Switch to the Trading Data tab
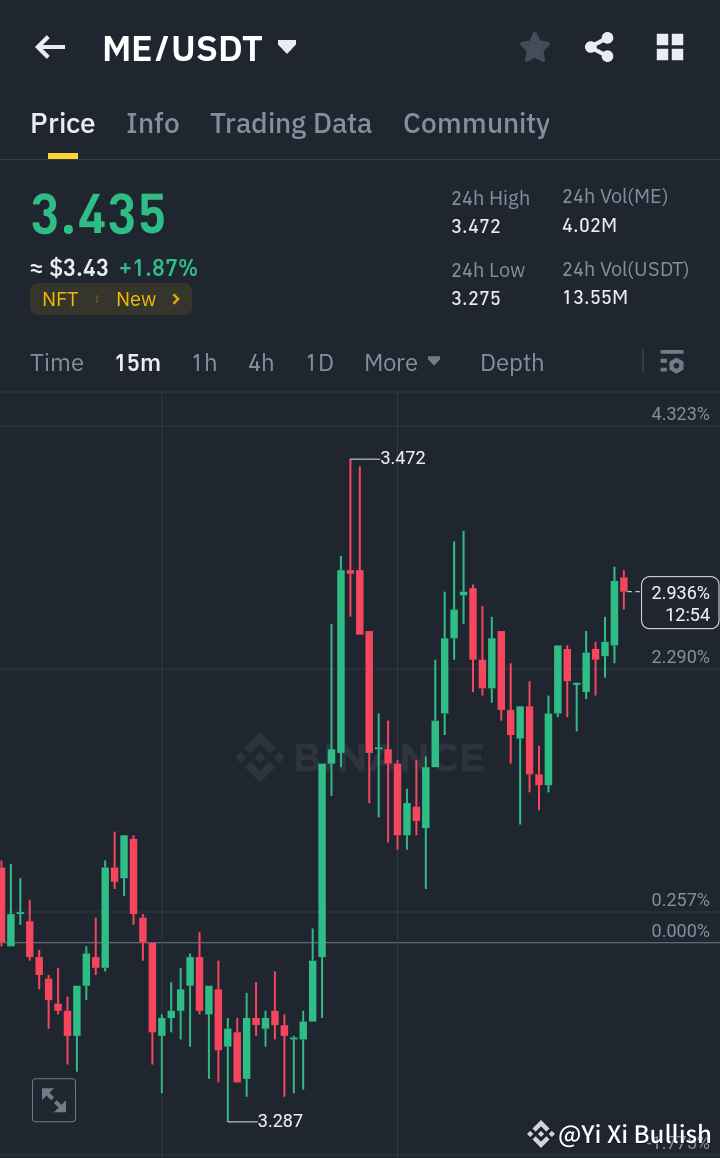720x1158 pixels. click(x=291, y=123)
